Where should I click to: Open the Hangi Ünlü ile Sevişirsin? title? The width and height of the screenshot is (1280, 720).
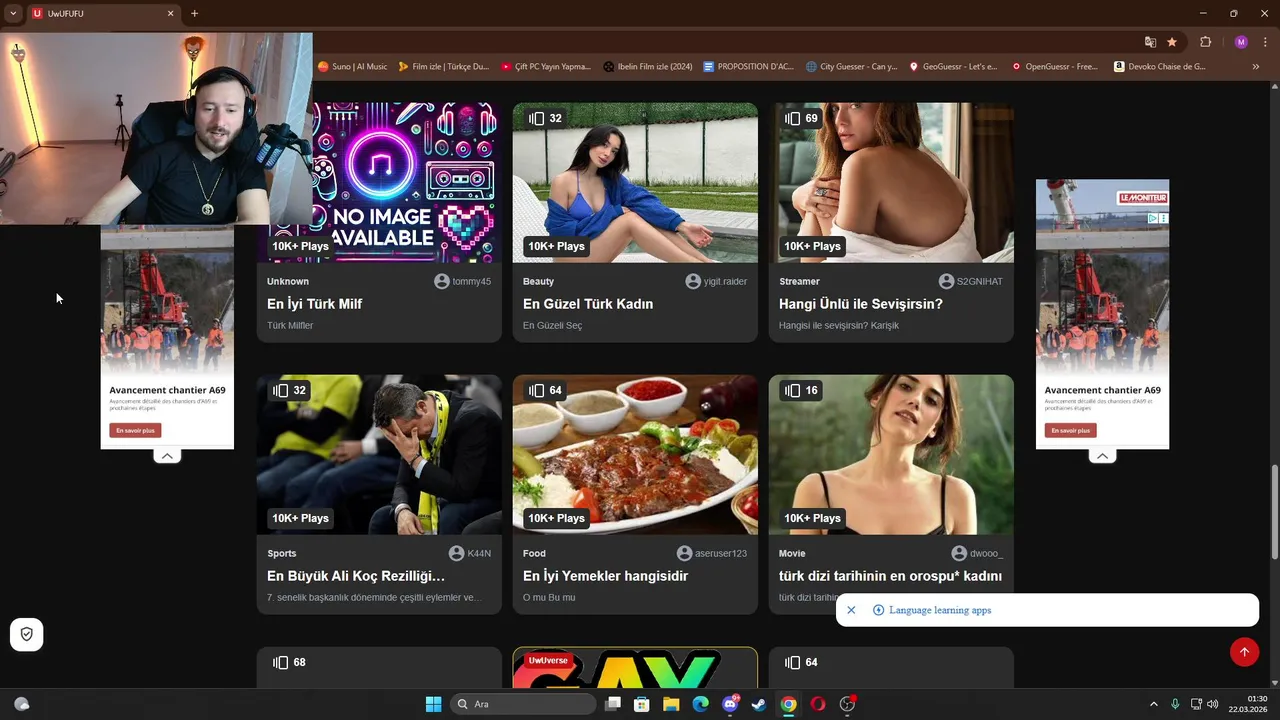(861, 304)
